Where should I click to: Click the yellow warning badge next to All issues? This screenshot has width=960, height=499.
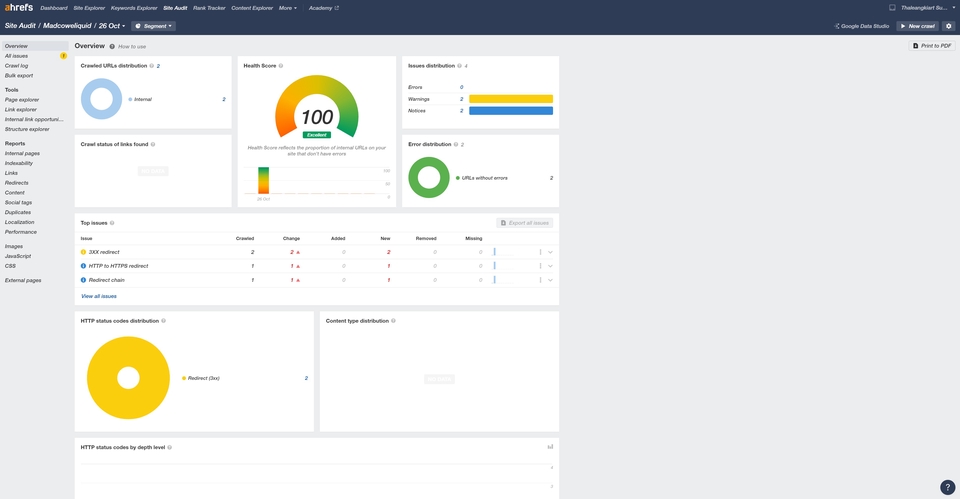[x=63, y=56]
